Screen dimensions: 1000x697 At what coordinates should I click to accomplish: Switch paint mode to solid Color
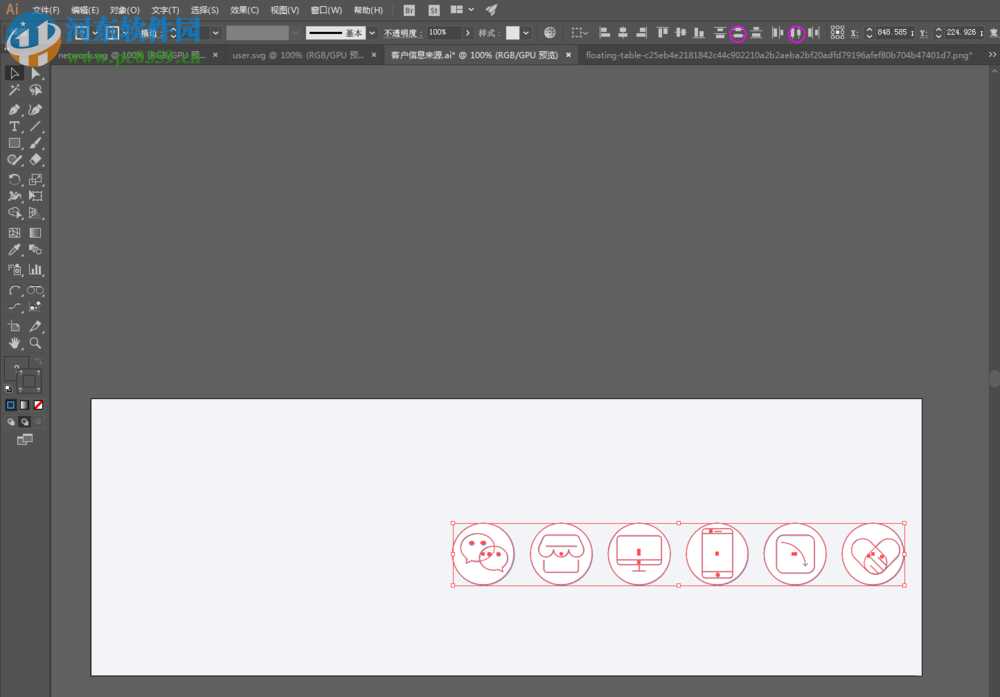pos(11,405)
